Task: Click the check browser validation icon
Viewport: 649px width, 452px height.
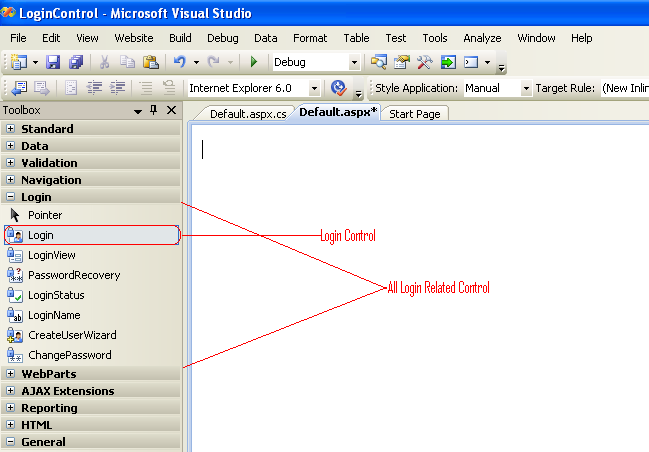Action: point(339,88)
